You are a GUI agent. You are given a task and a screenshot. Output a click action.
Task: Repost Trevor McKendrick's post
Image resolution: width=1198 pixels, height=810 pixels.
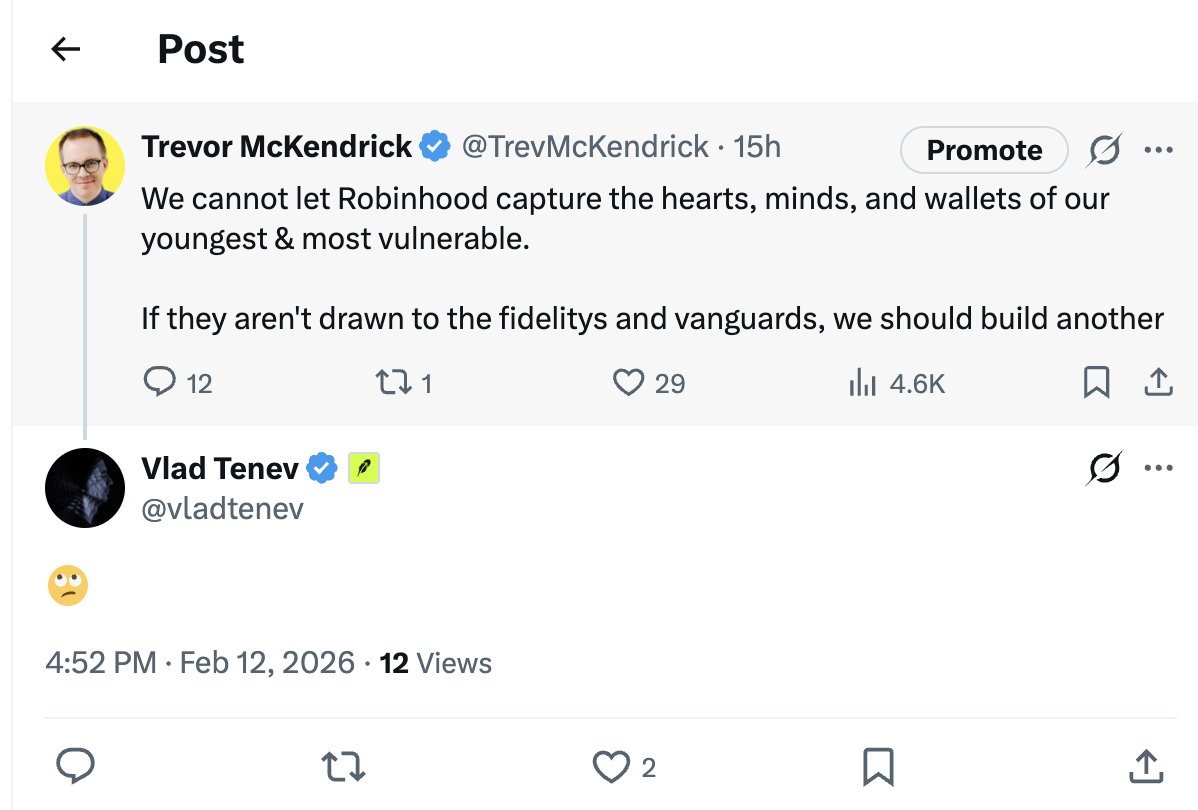pos(387,382)
